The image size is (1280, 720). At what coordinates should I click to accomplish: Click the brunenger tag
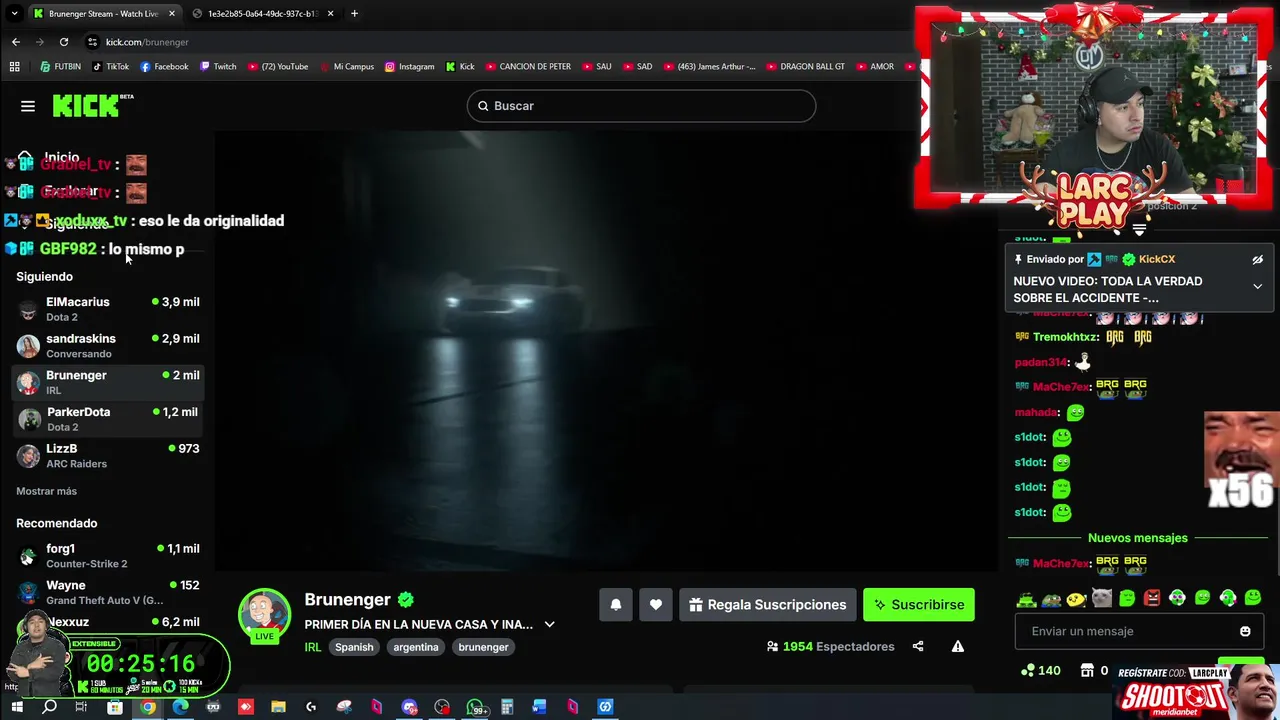[x=484, y=647]
